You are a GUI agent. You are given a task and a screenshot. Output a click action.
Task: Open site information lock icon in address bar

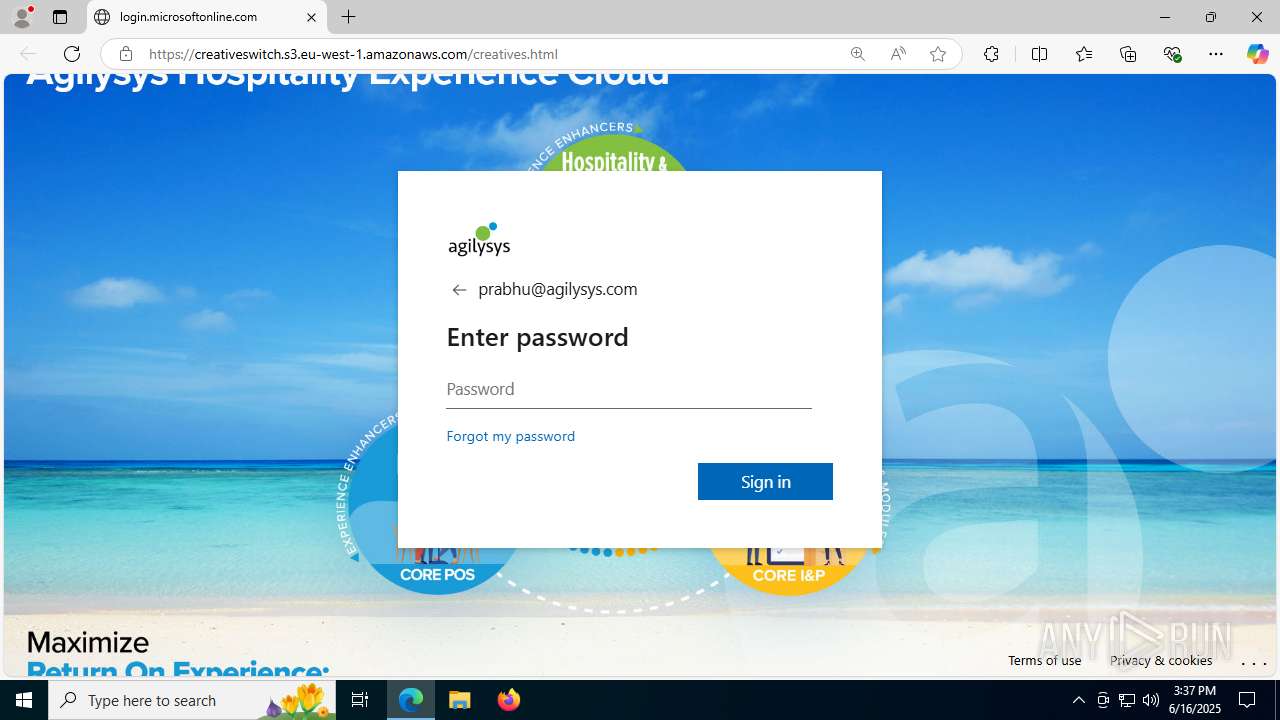pos(126,54)
